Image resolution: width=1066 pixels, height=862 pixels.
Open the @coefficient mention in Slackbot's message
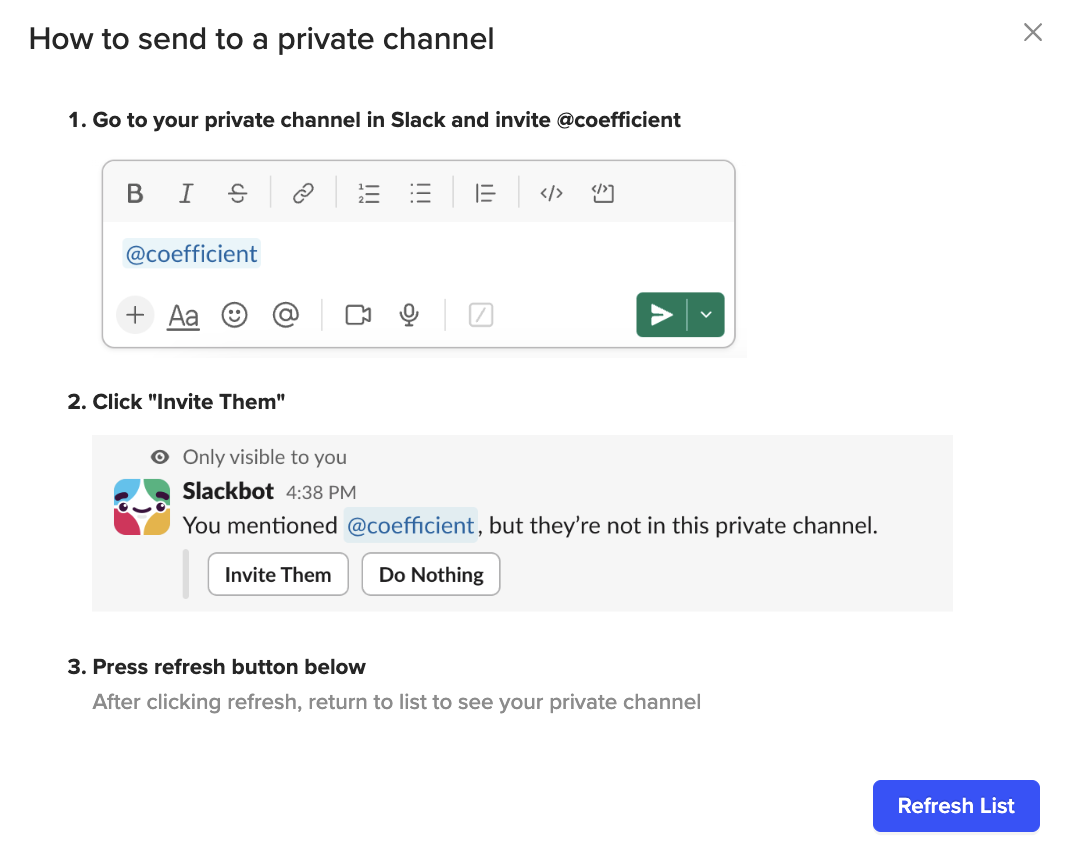(411, 525)
